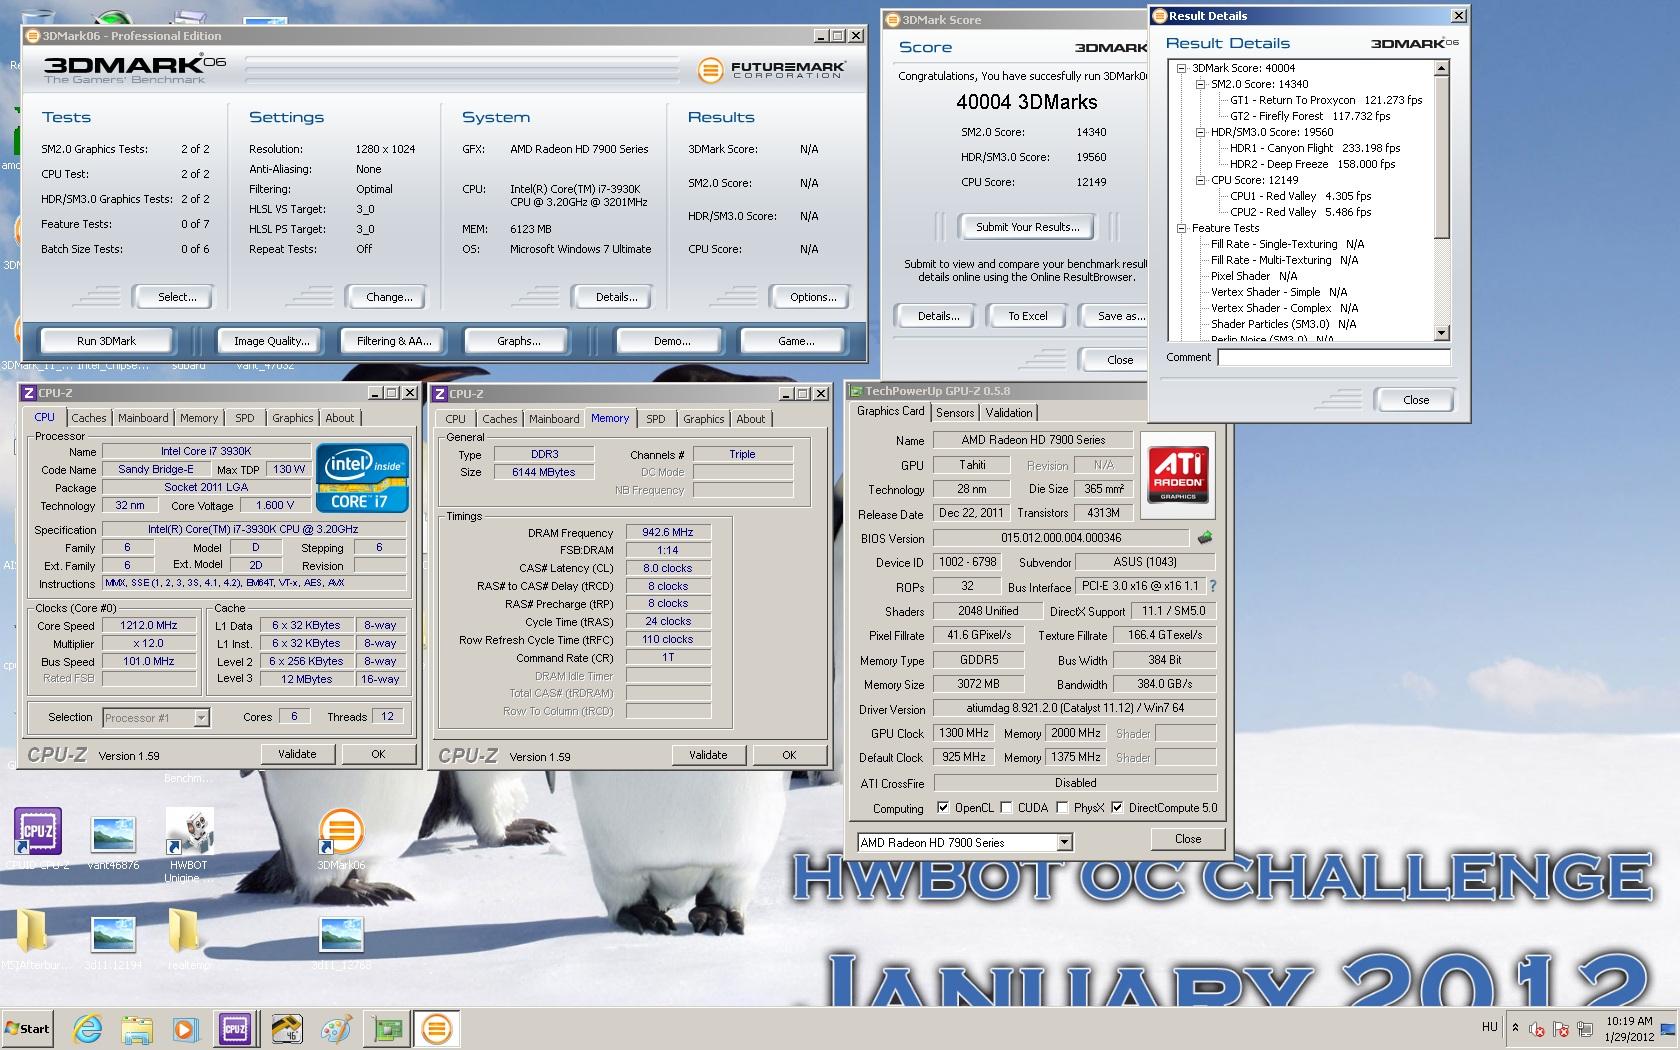The width and height of the screenshot is (1680, 1050).
Task: Open the Graphs... button in 3DMark06
Action: (519, 341)
